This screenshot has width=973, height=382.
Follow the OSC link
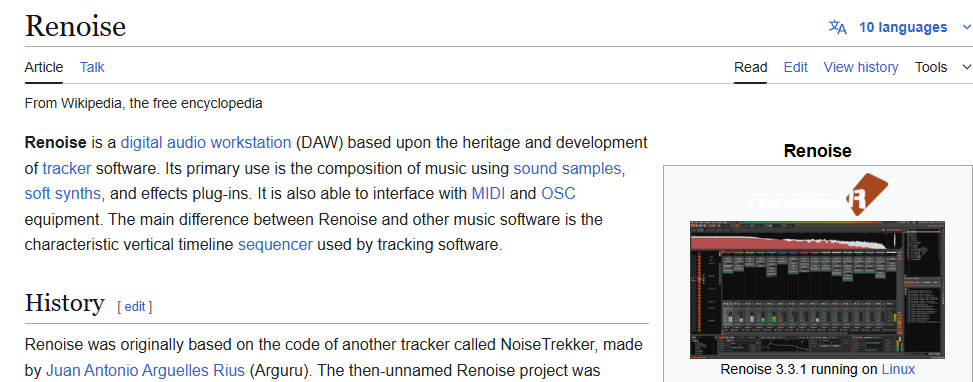pos(558,193)
